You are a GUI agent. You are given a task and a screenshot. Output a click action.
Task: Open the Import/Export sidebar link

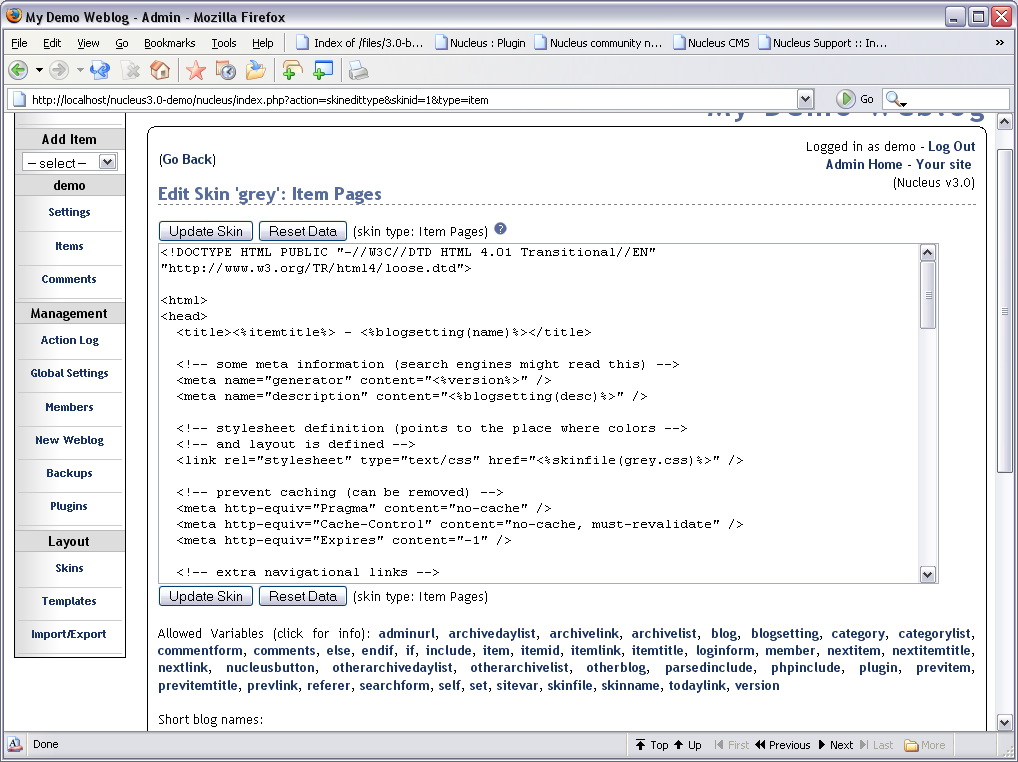[69, 634]
